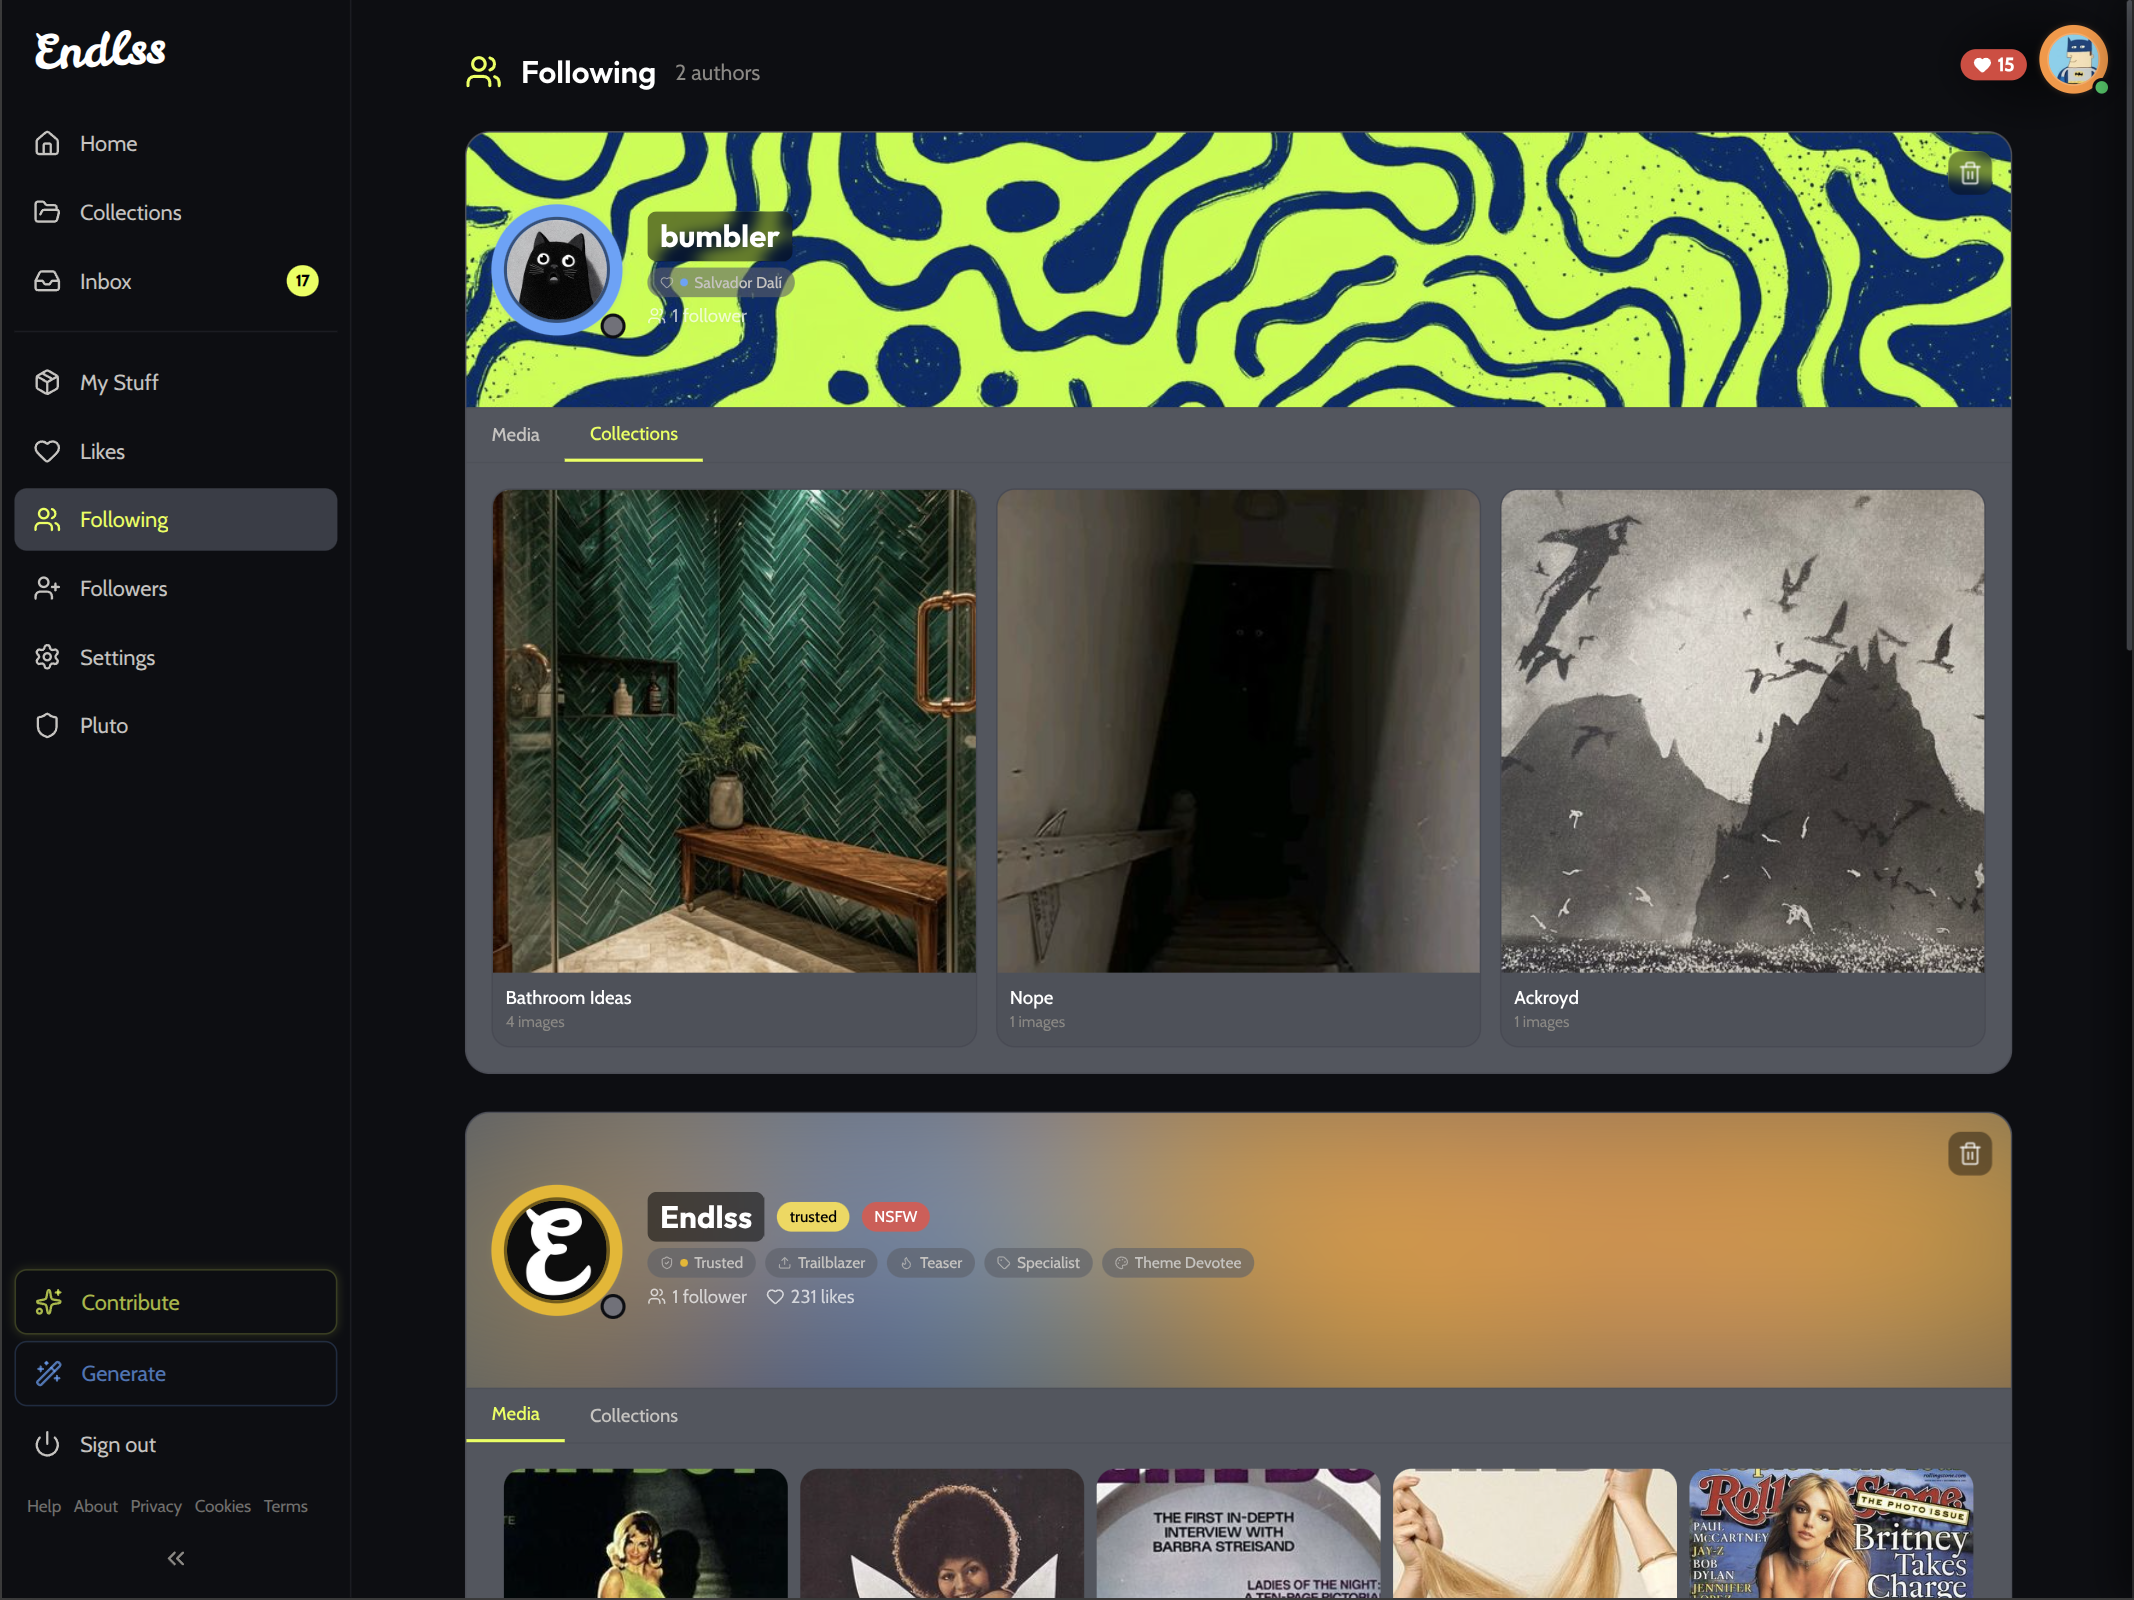Switch Endlss card to Collections tab
The image size is (2134, 1600).
[633, 1416]
